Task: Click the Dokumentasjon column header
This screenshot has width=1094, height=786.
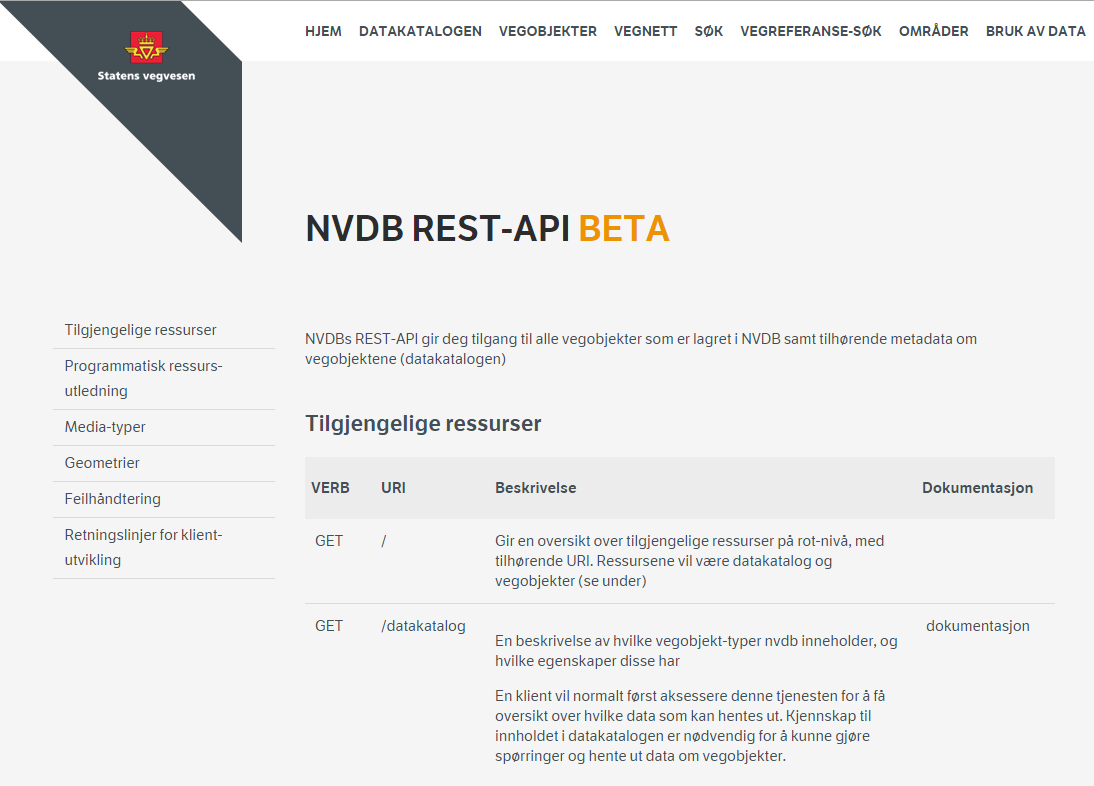Action: (977, 488)
